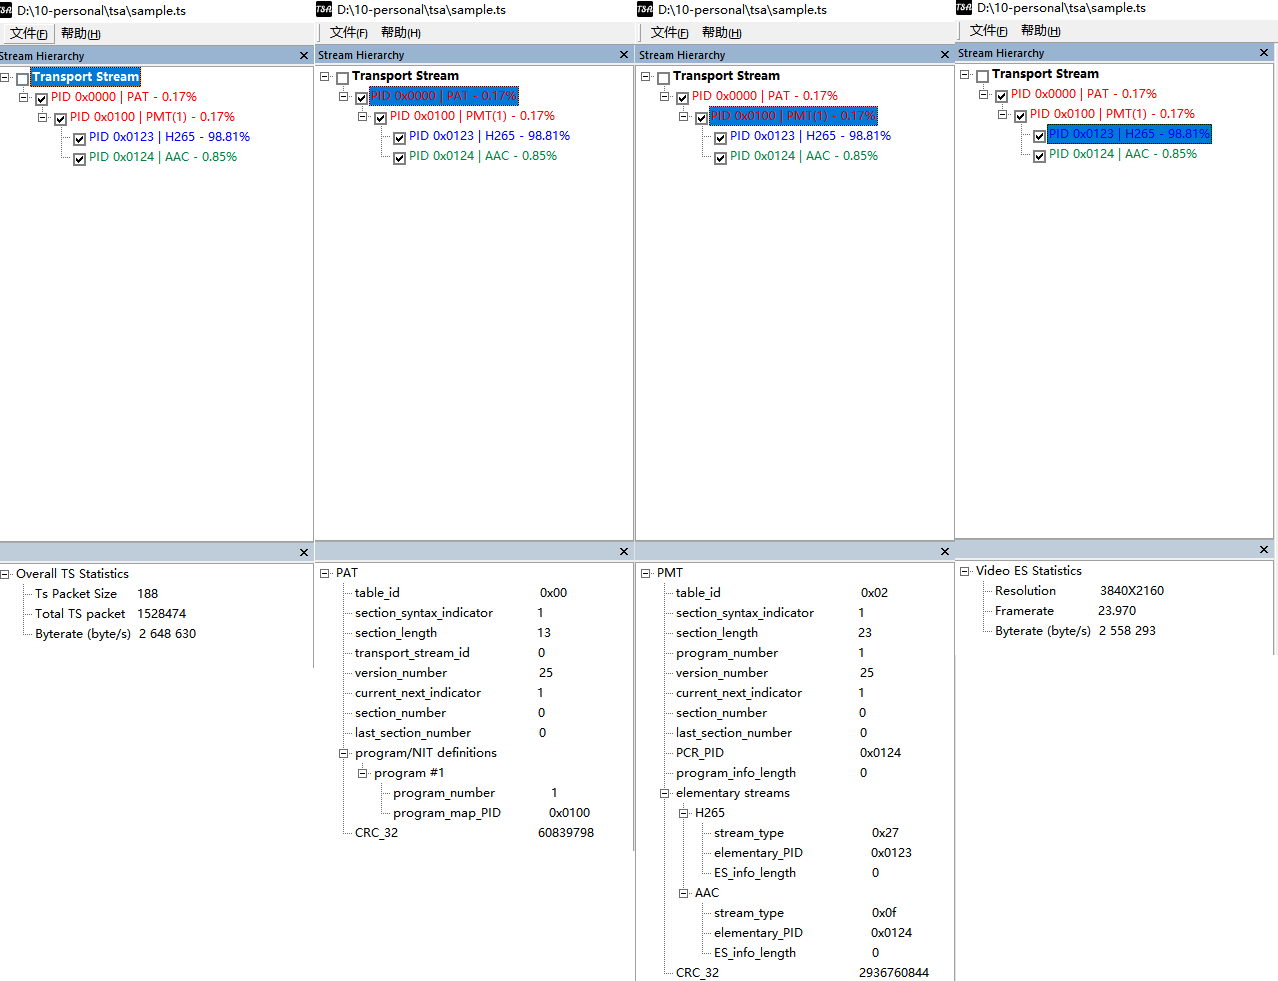
Task: Uncheck the PID 0x0124 AAC checkbox in first window
Action: tap(78, 158)
